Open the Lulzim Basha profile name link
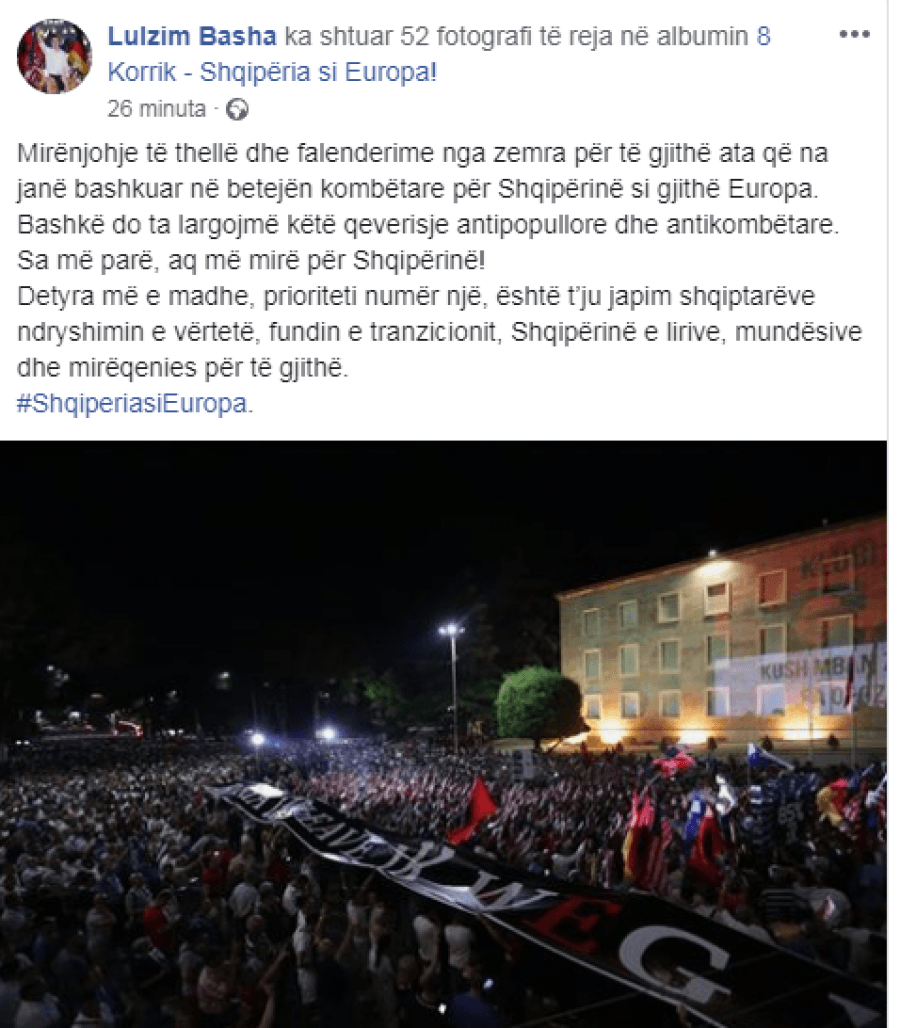Screen dimensions: 900x1028 (192, 36)
